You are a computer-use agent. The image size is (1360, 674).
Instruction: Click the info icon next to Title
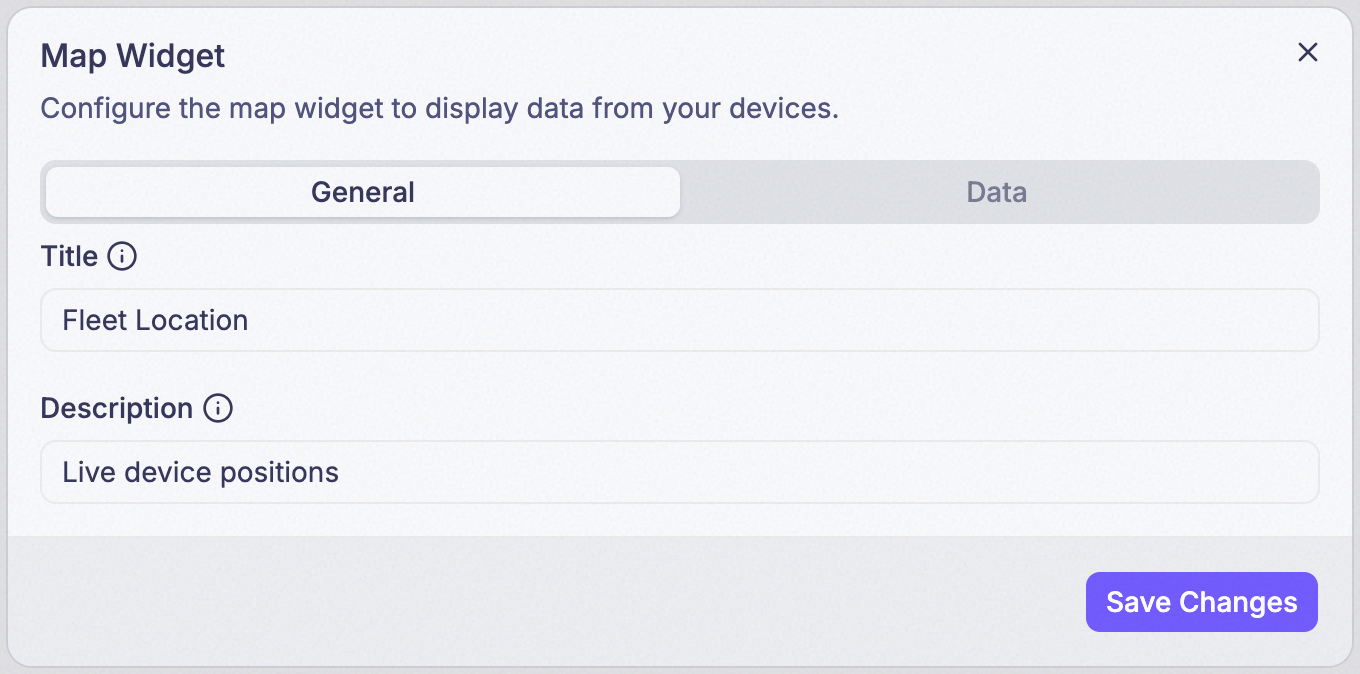122,257
